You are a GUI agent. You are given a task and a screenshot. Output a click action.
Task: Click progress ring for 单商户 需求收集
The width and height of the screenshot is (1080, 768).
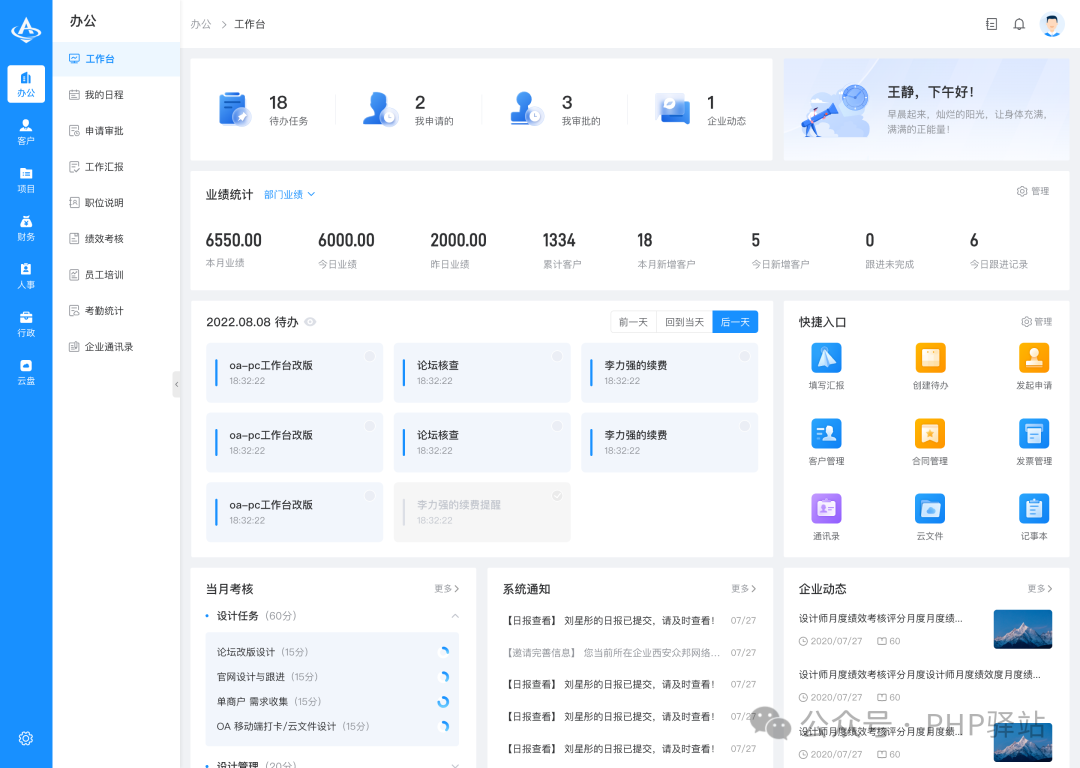coord(444,701)
